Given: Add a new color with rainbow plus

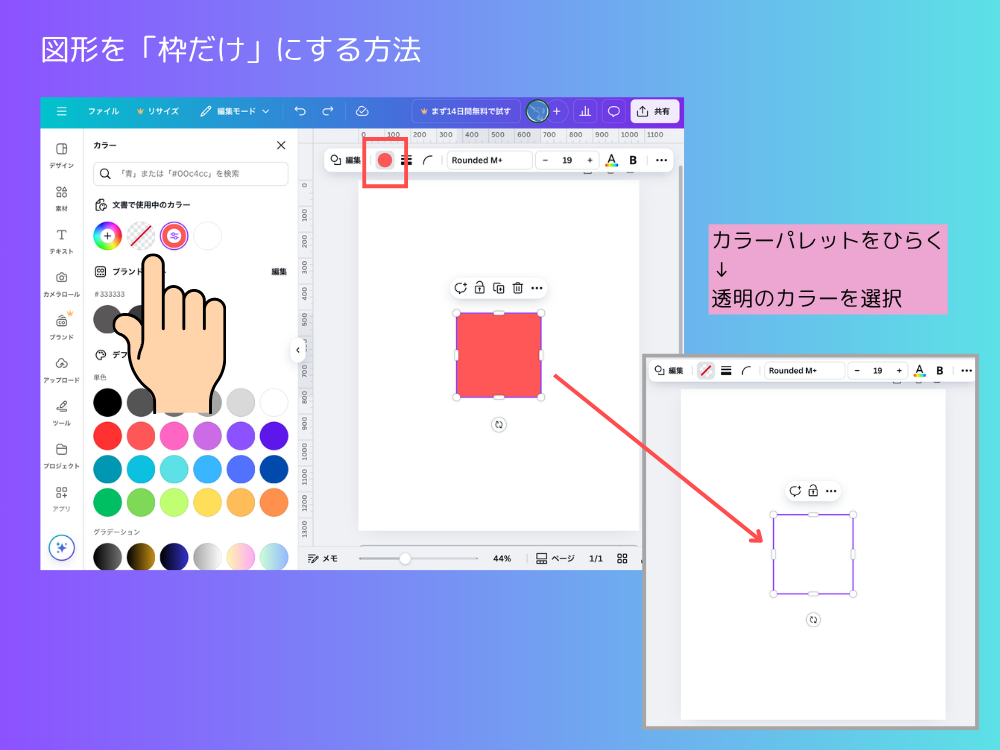Looking at the screenshot, I should click(x=107, y=236).
